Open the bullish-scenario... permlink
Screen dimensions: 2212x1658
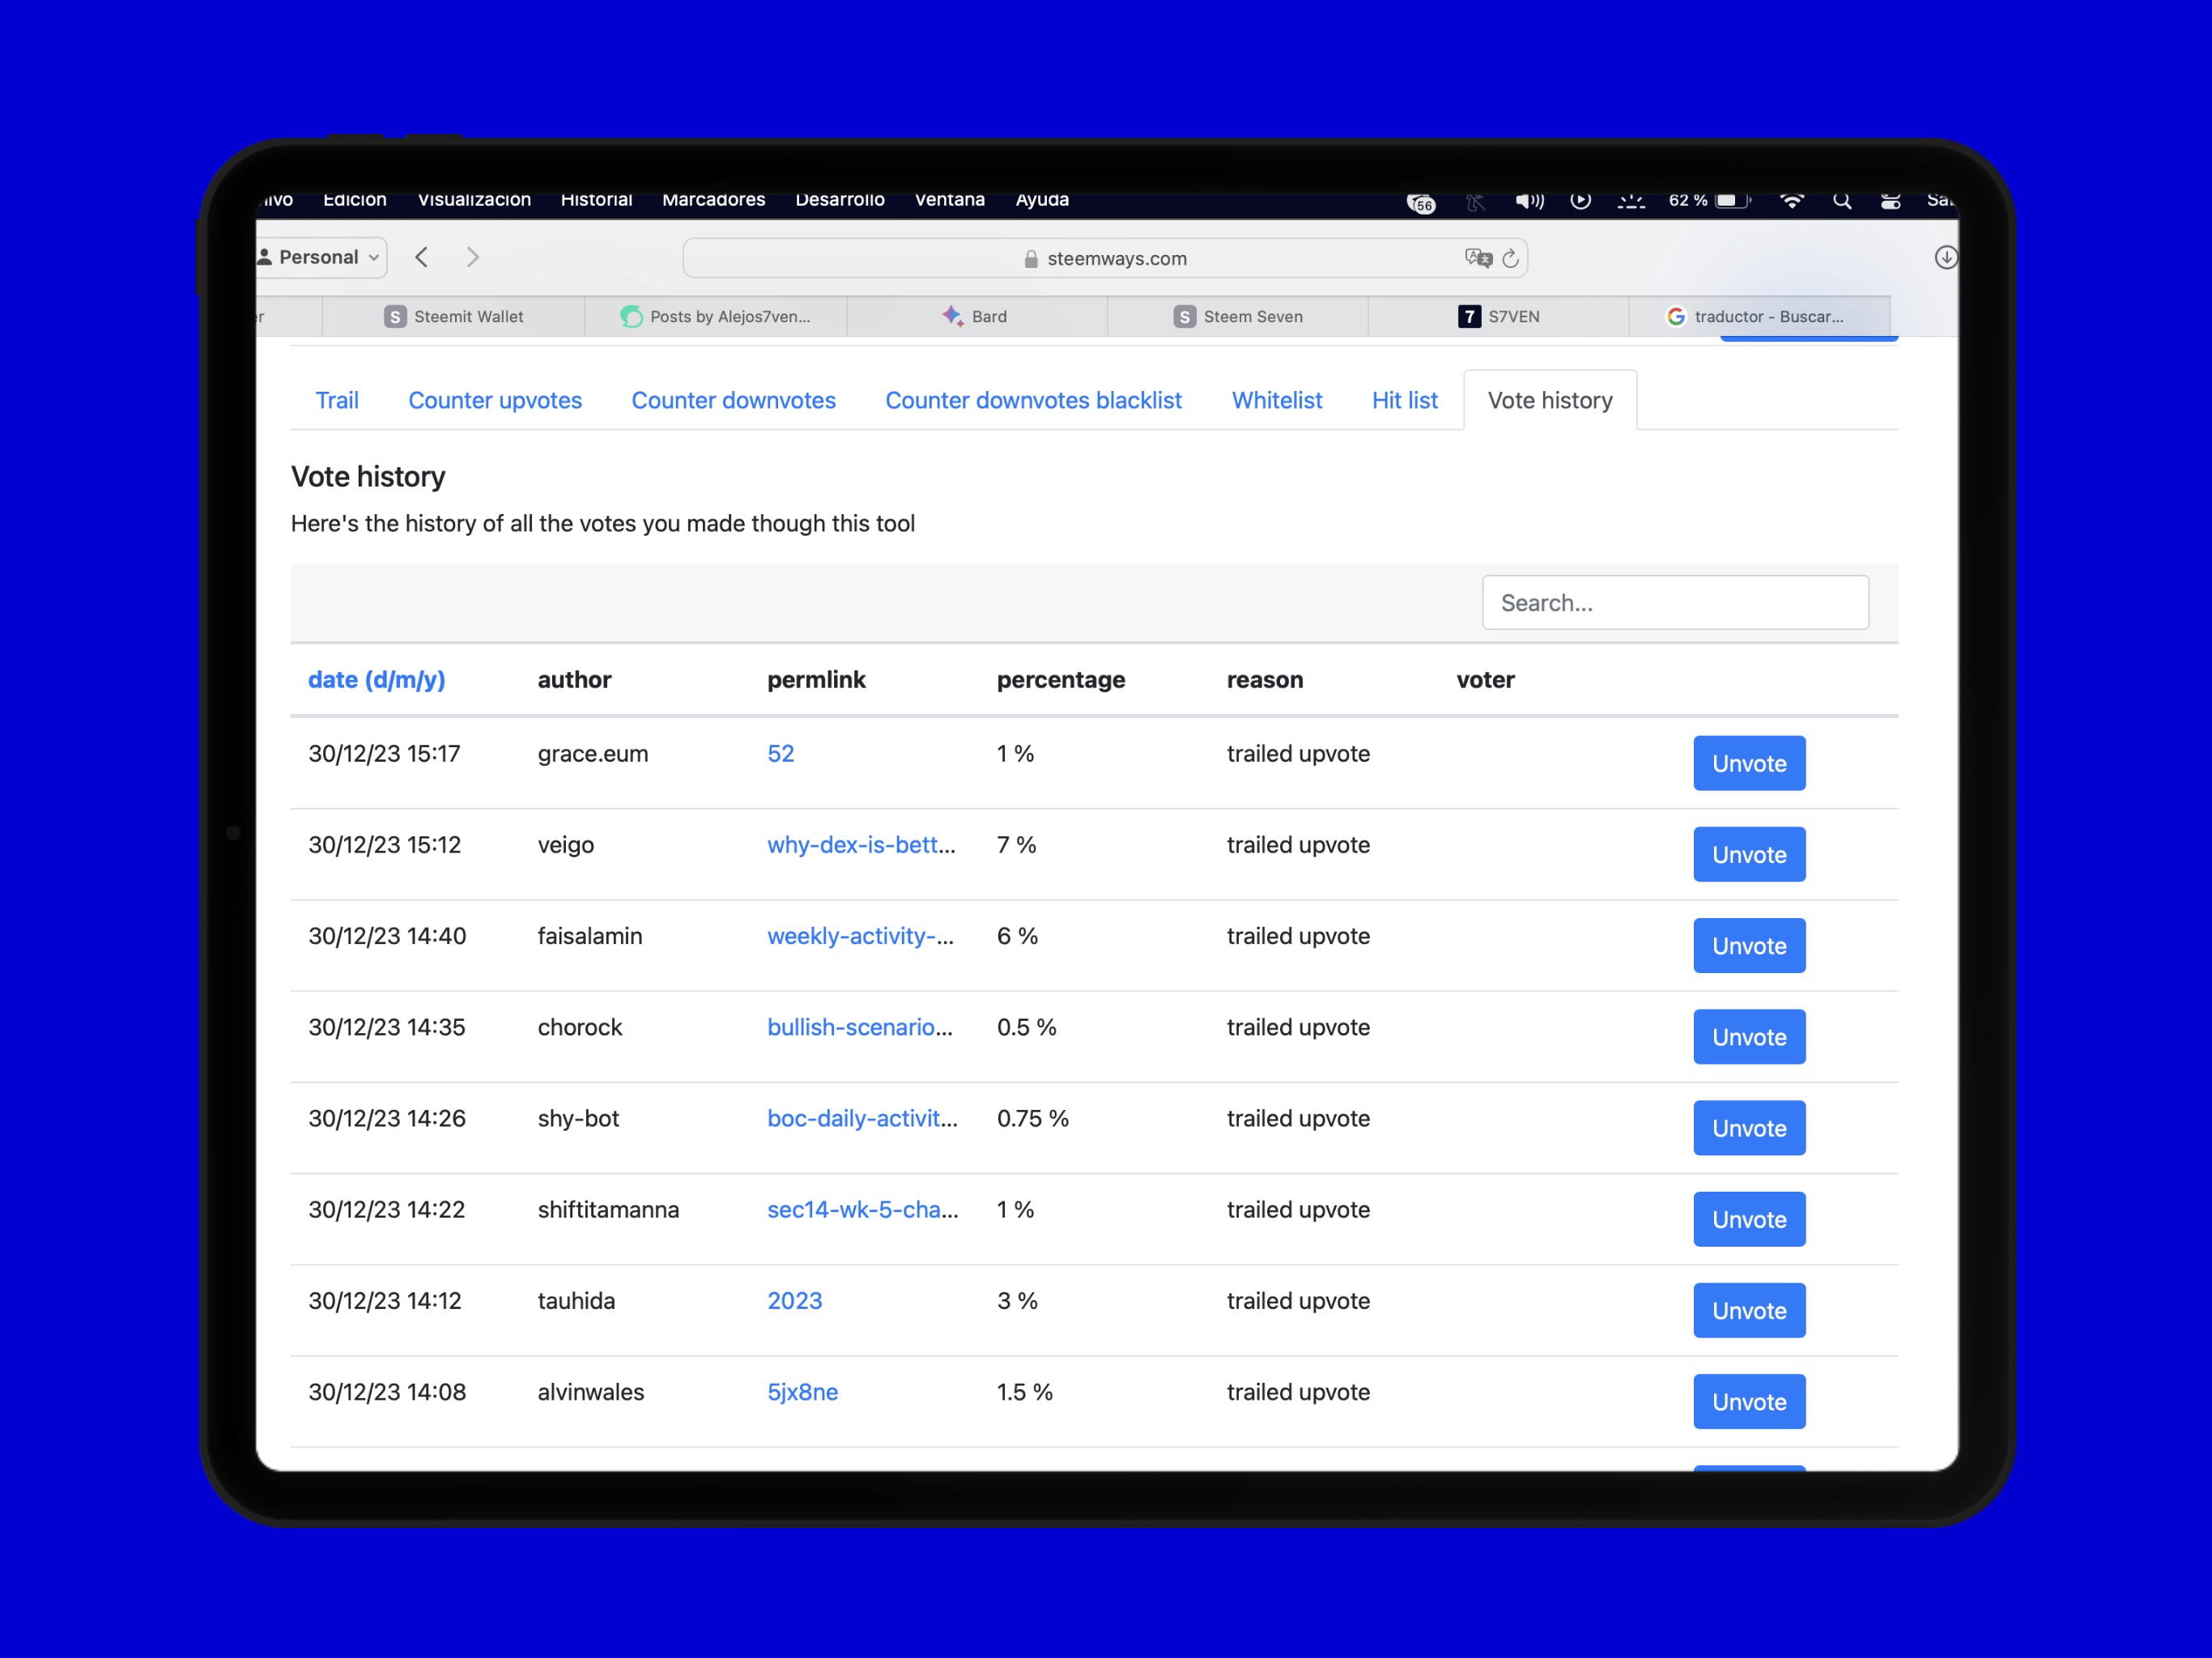860,1027
